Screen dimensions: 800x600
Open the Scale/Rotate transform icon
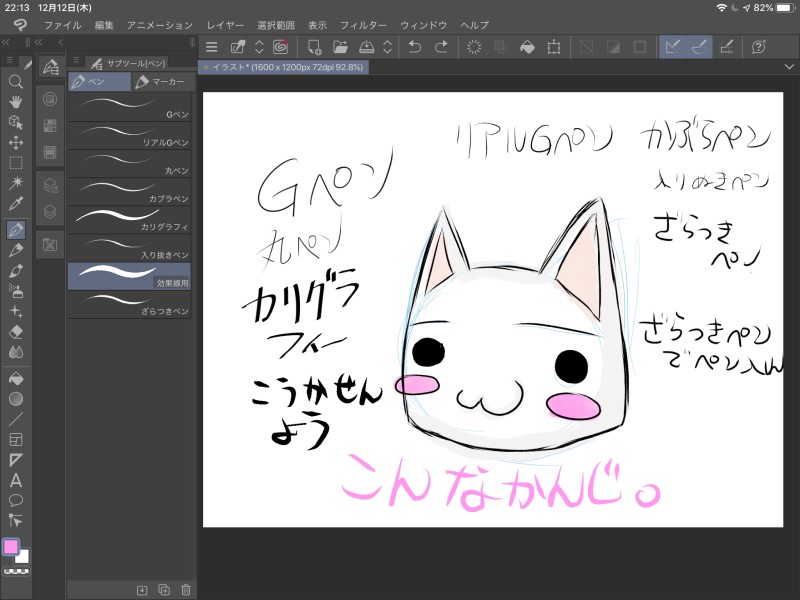(554, 47)
